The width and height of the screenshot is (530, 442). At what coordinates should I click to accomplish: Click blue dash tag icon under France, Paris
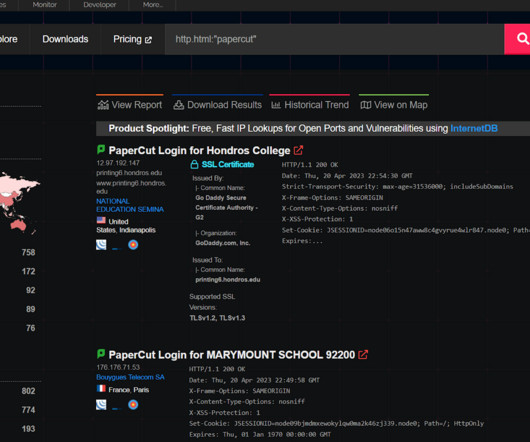(x=117, y=408)
